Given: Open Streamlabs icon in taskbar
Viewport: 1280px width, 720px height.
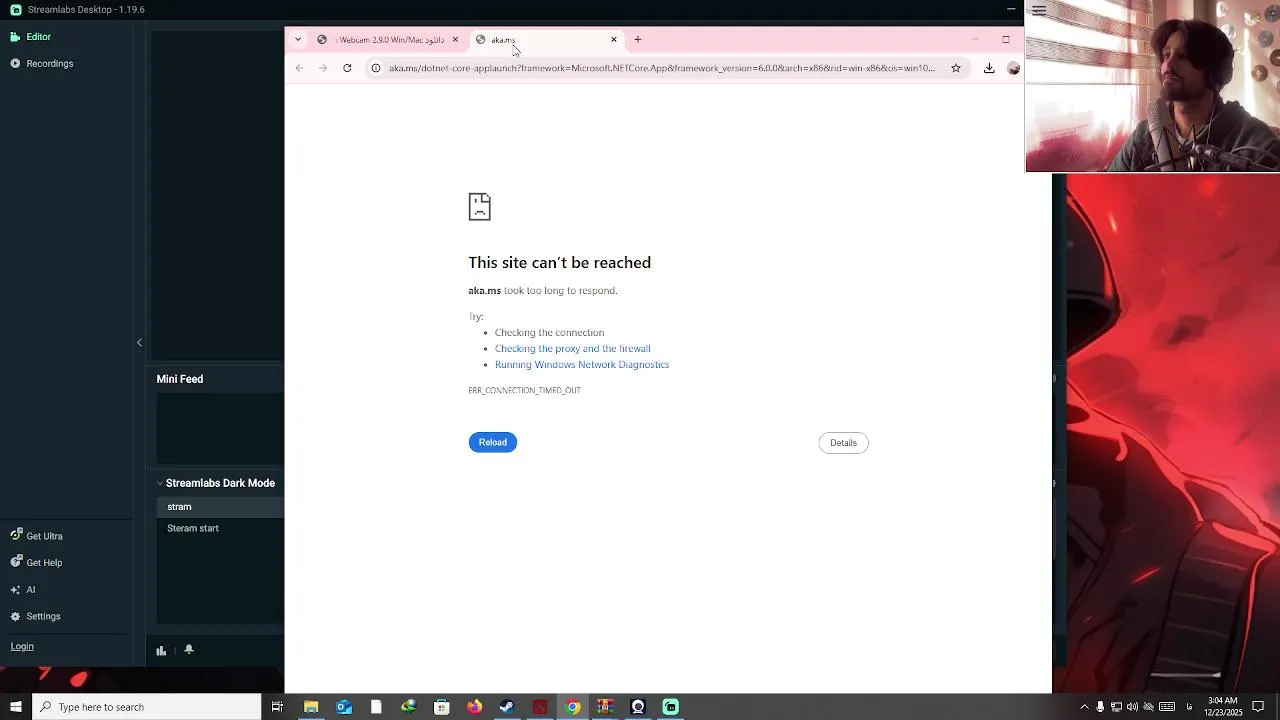Looking at the screenshot, I should click(x=671, y=707).
